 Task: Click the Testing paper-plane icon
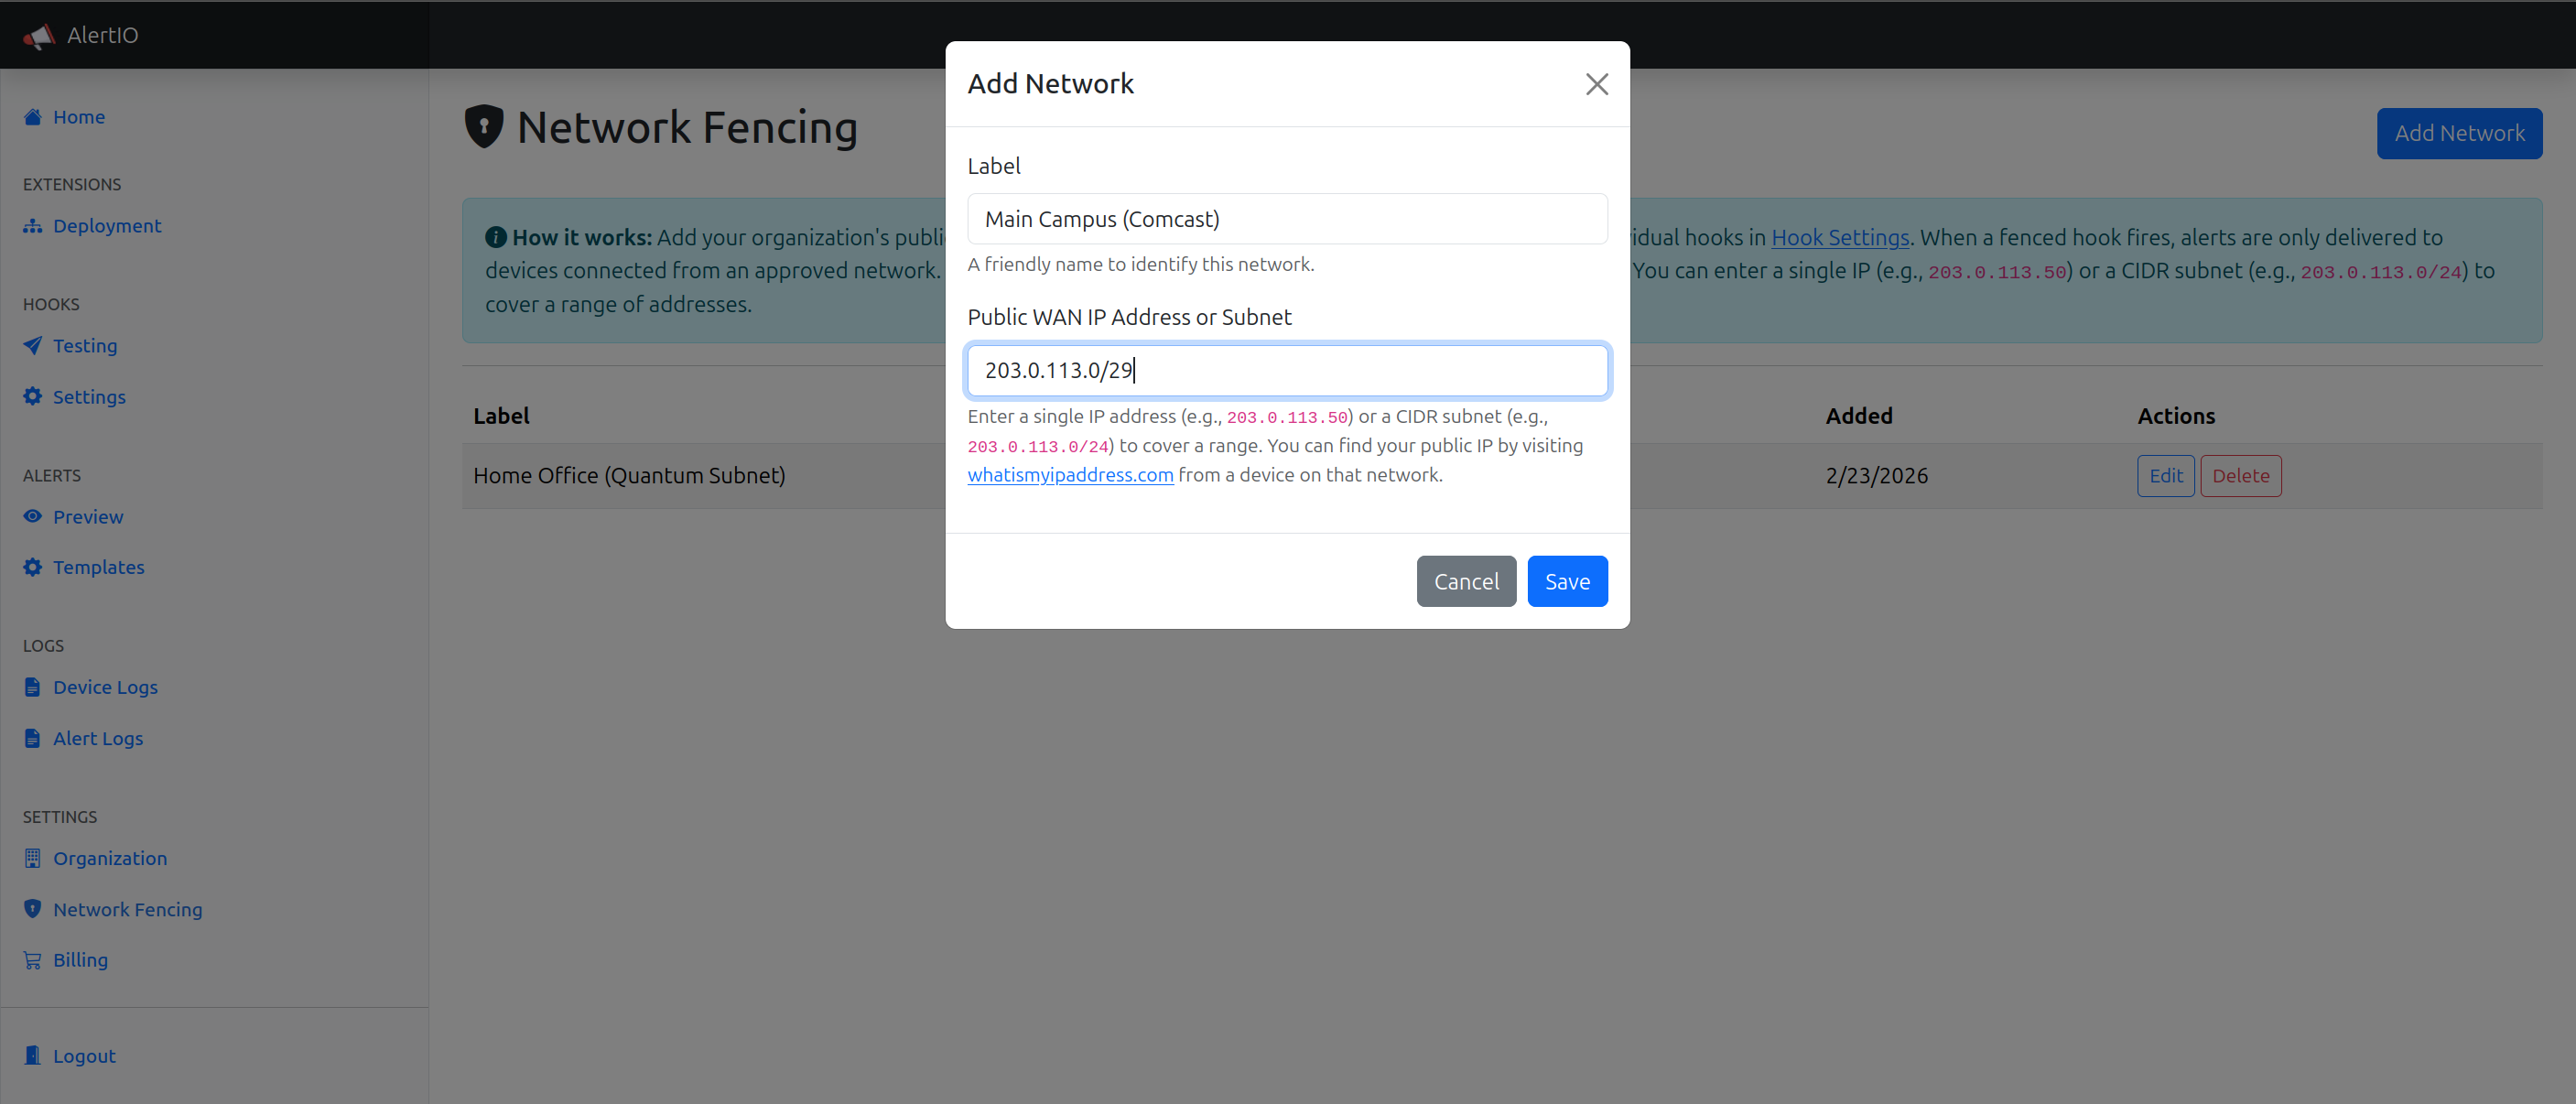(x=32, y=346)
